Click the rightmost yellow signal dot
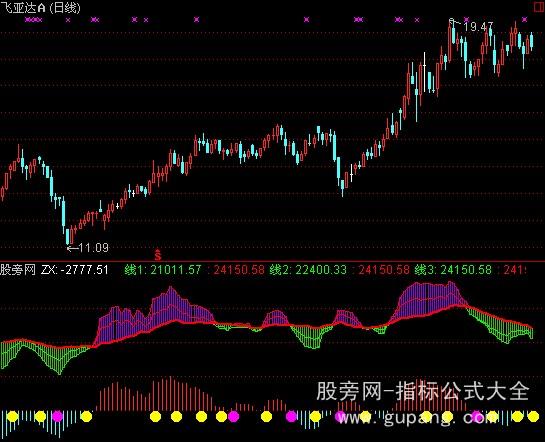This screenshot has width=545, height=442. 533,416
